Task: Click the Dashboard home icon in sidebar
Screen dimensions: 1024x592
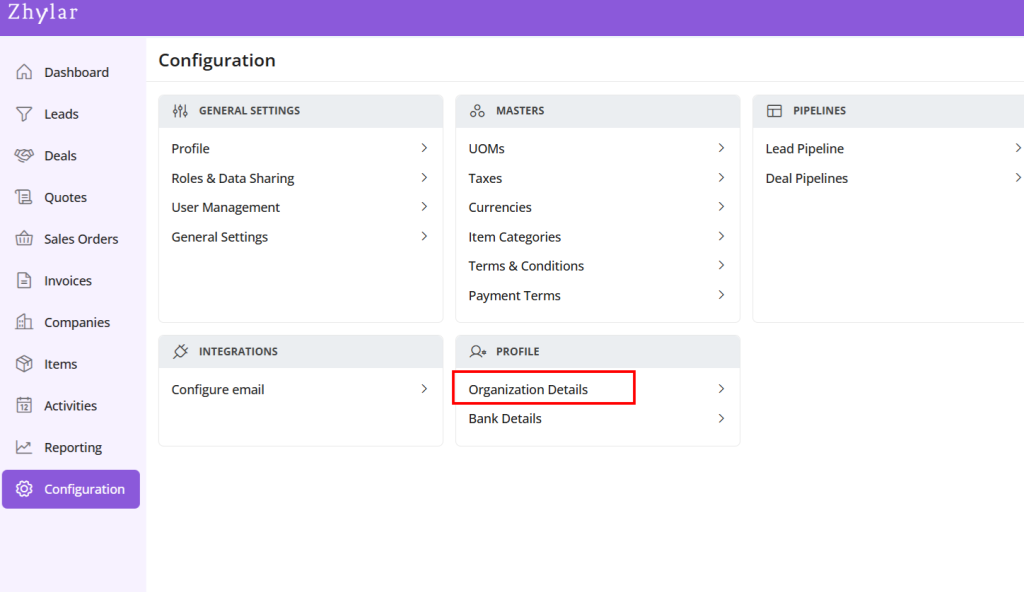Action: 24,72
